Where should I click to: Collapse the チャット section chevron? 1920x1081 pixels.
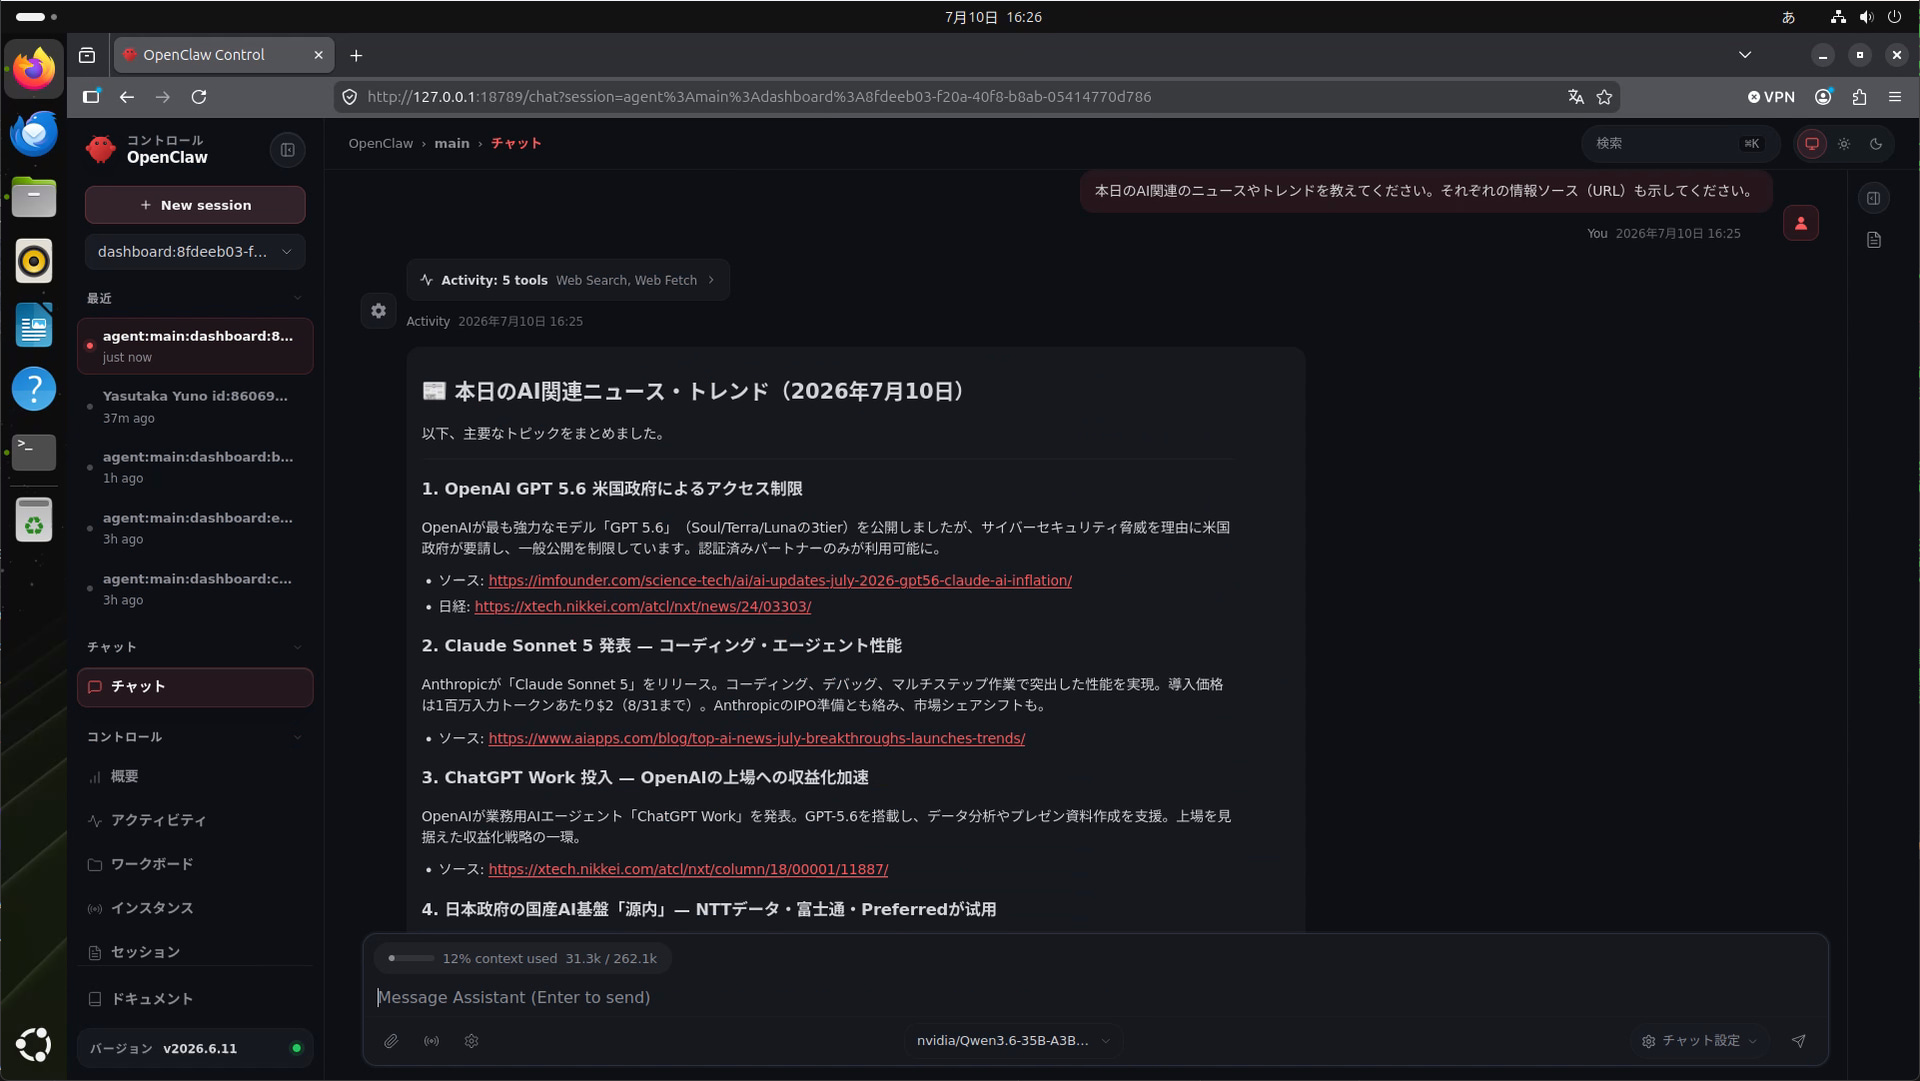coord(297,648)
